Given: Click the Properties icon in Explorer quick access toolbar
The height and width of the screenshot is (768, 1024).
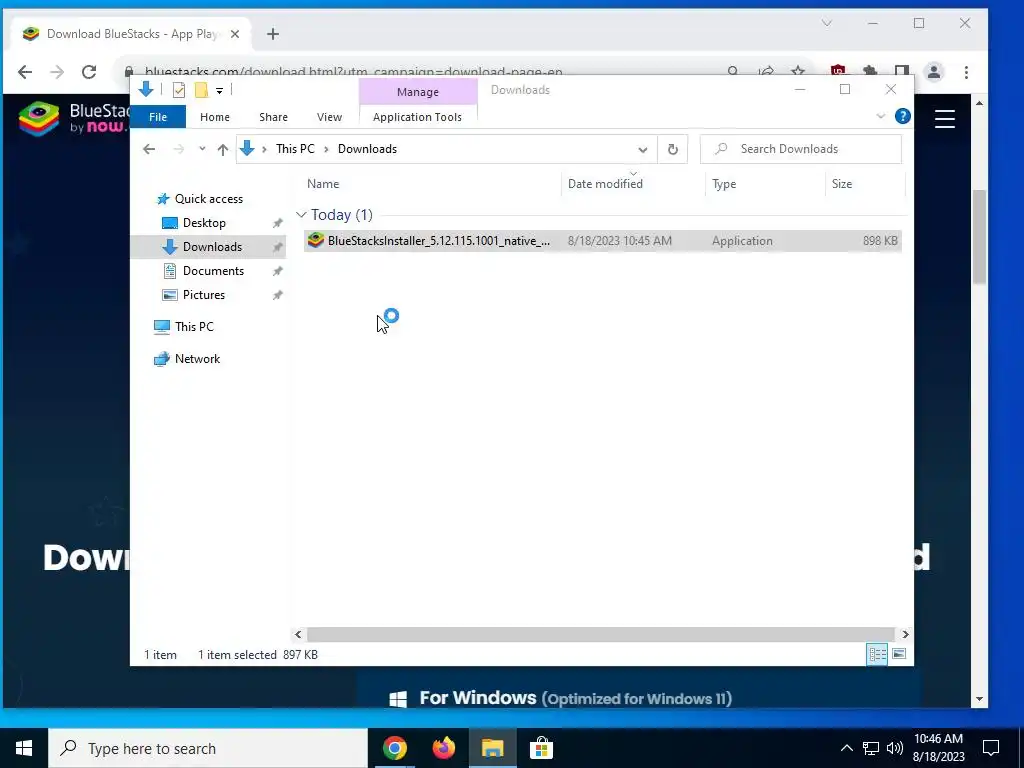Looking at the screenshot, I should 178,90.
